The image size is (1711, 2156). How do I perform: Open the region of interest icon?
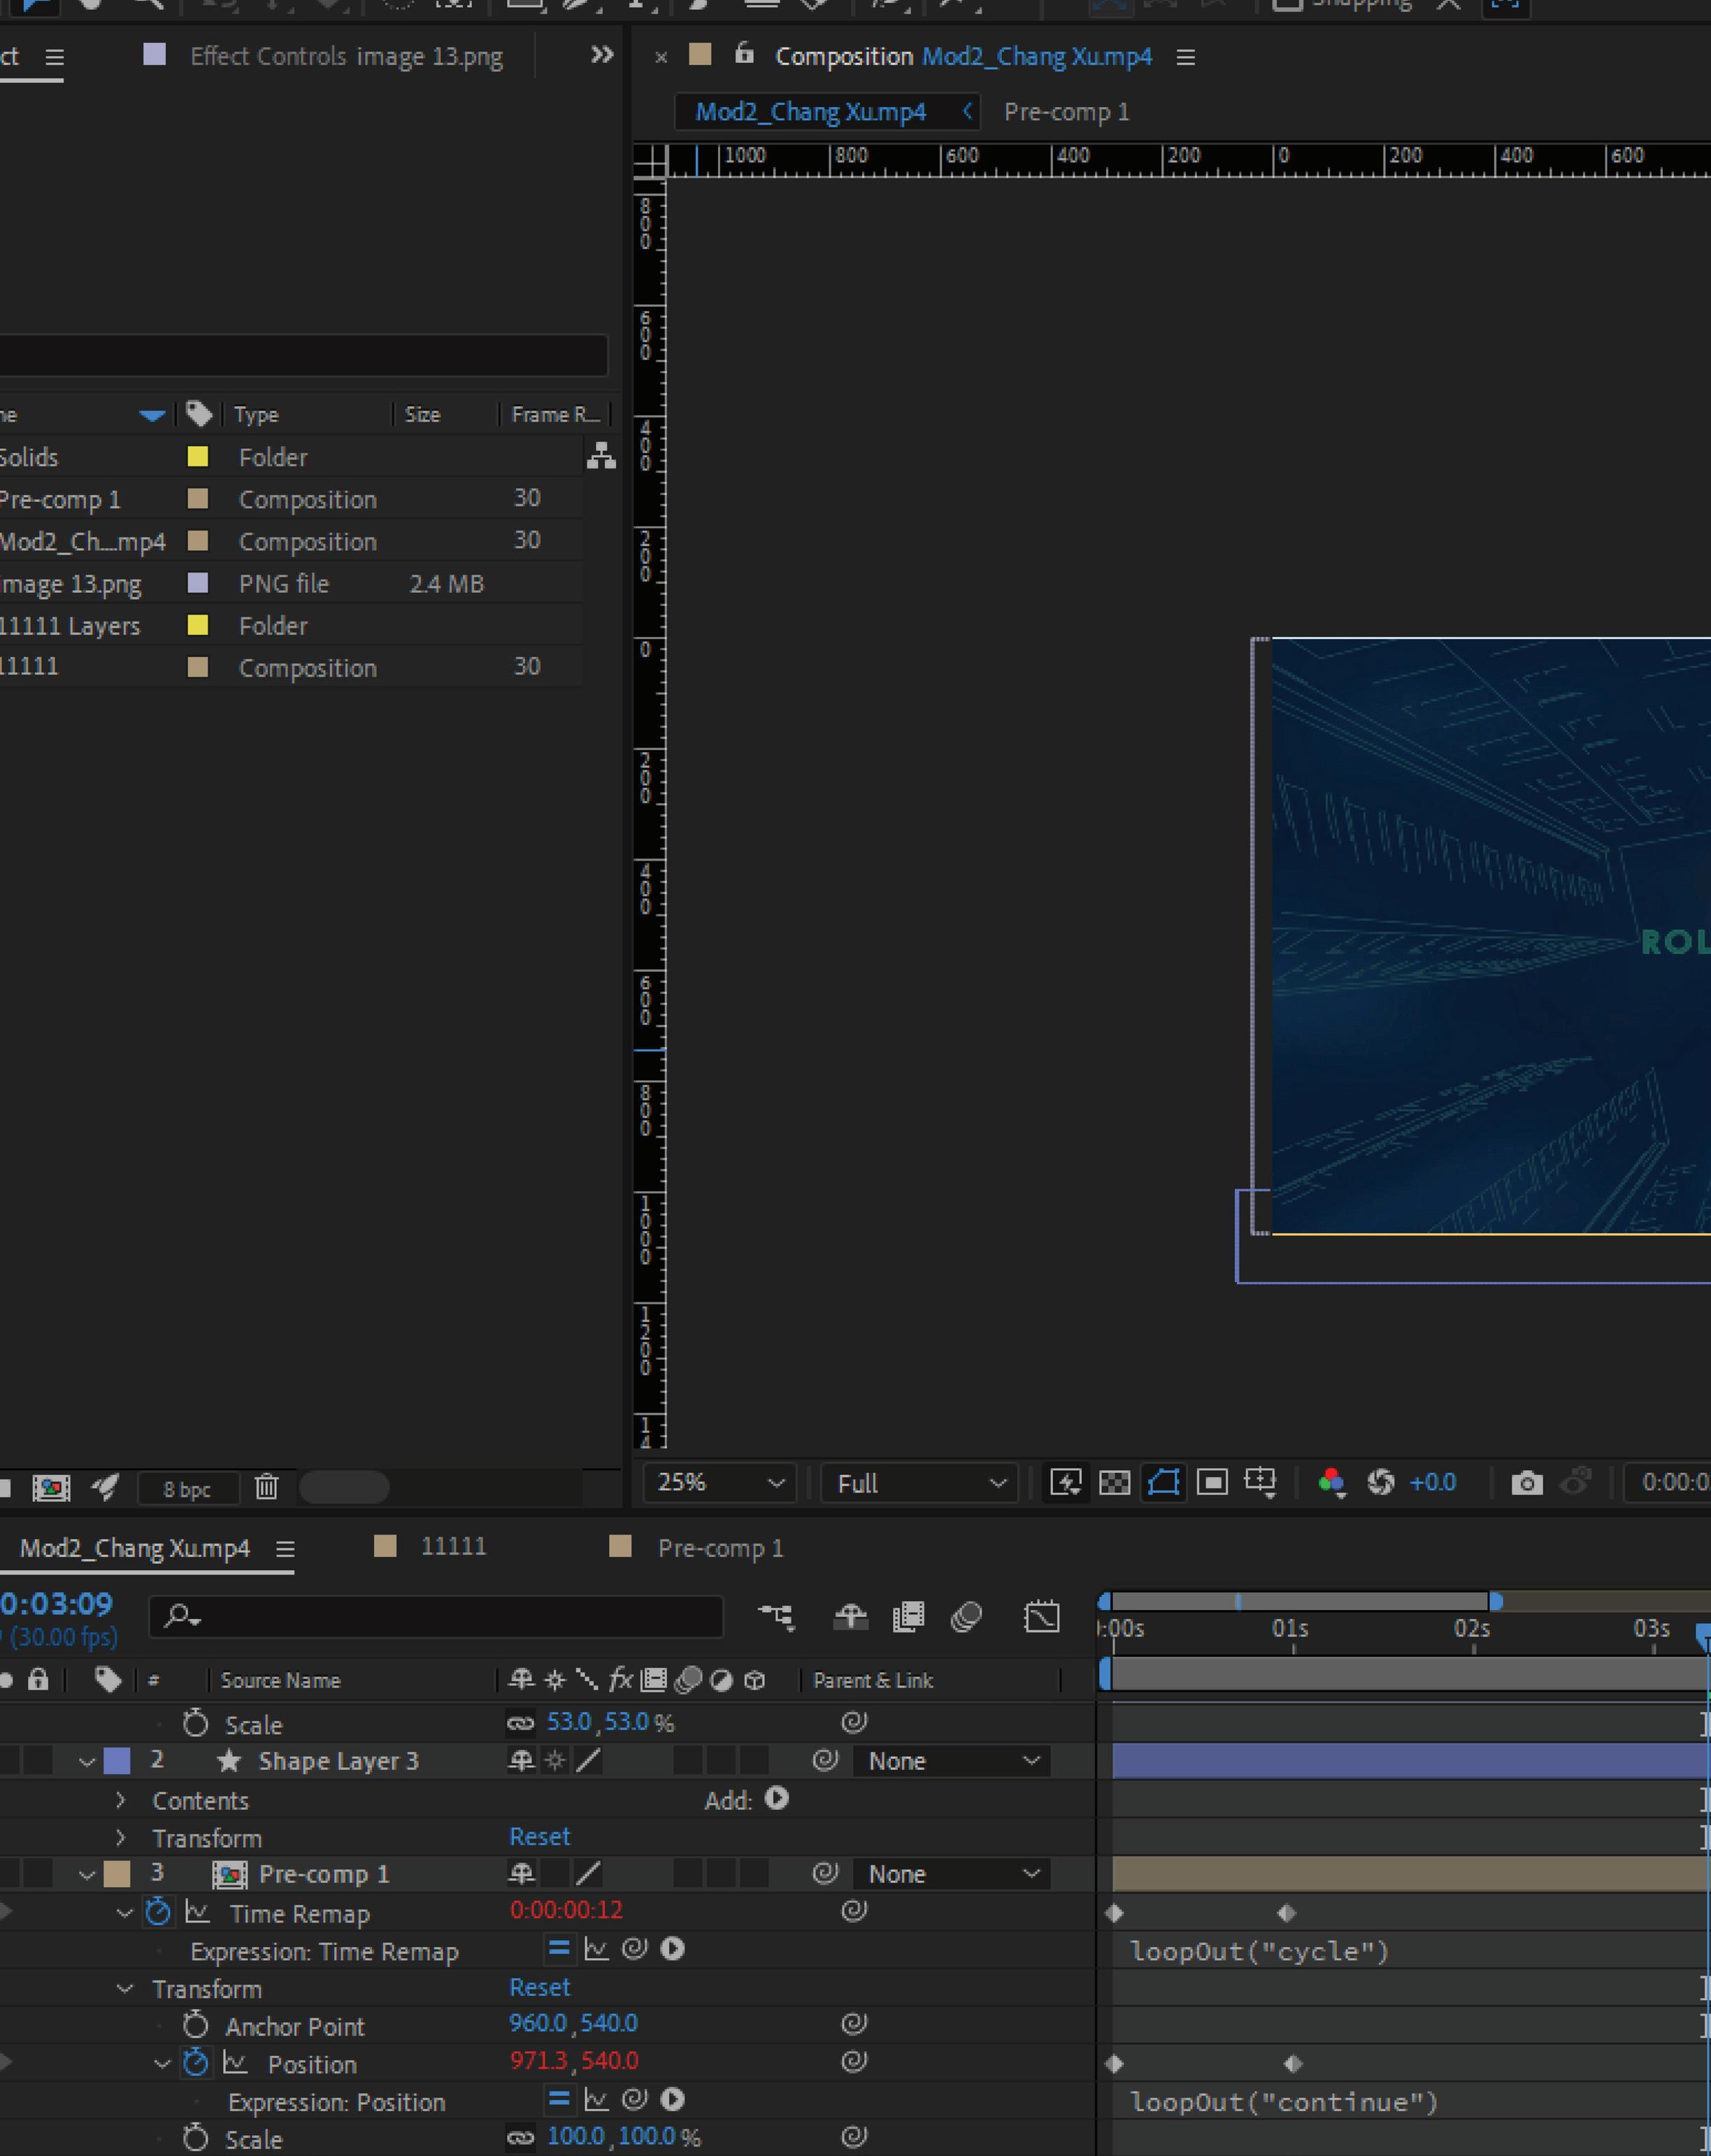[x=1212, y=1482]
